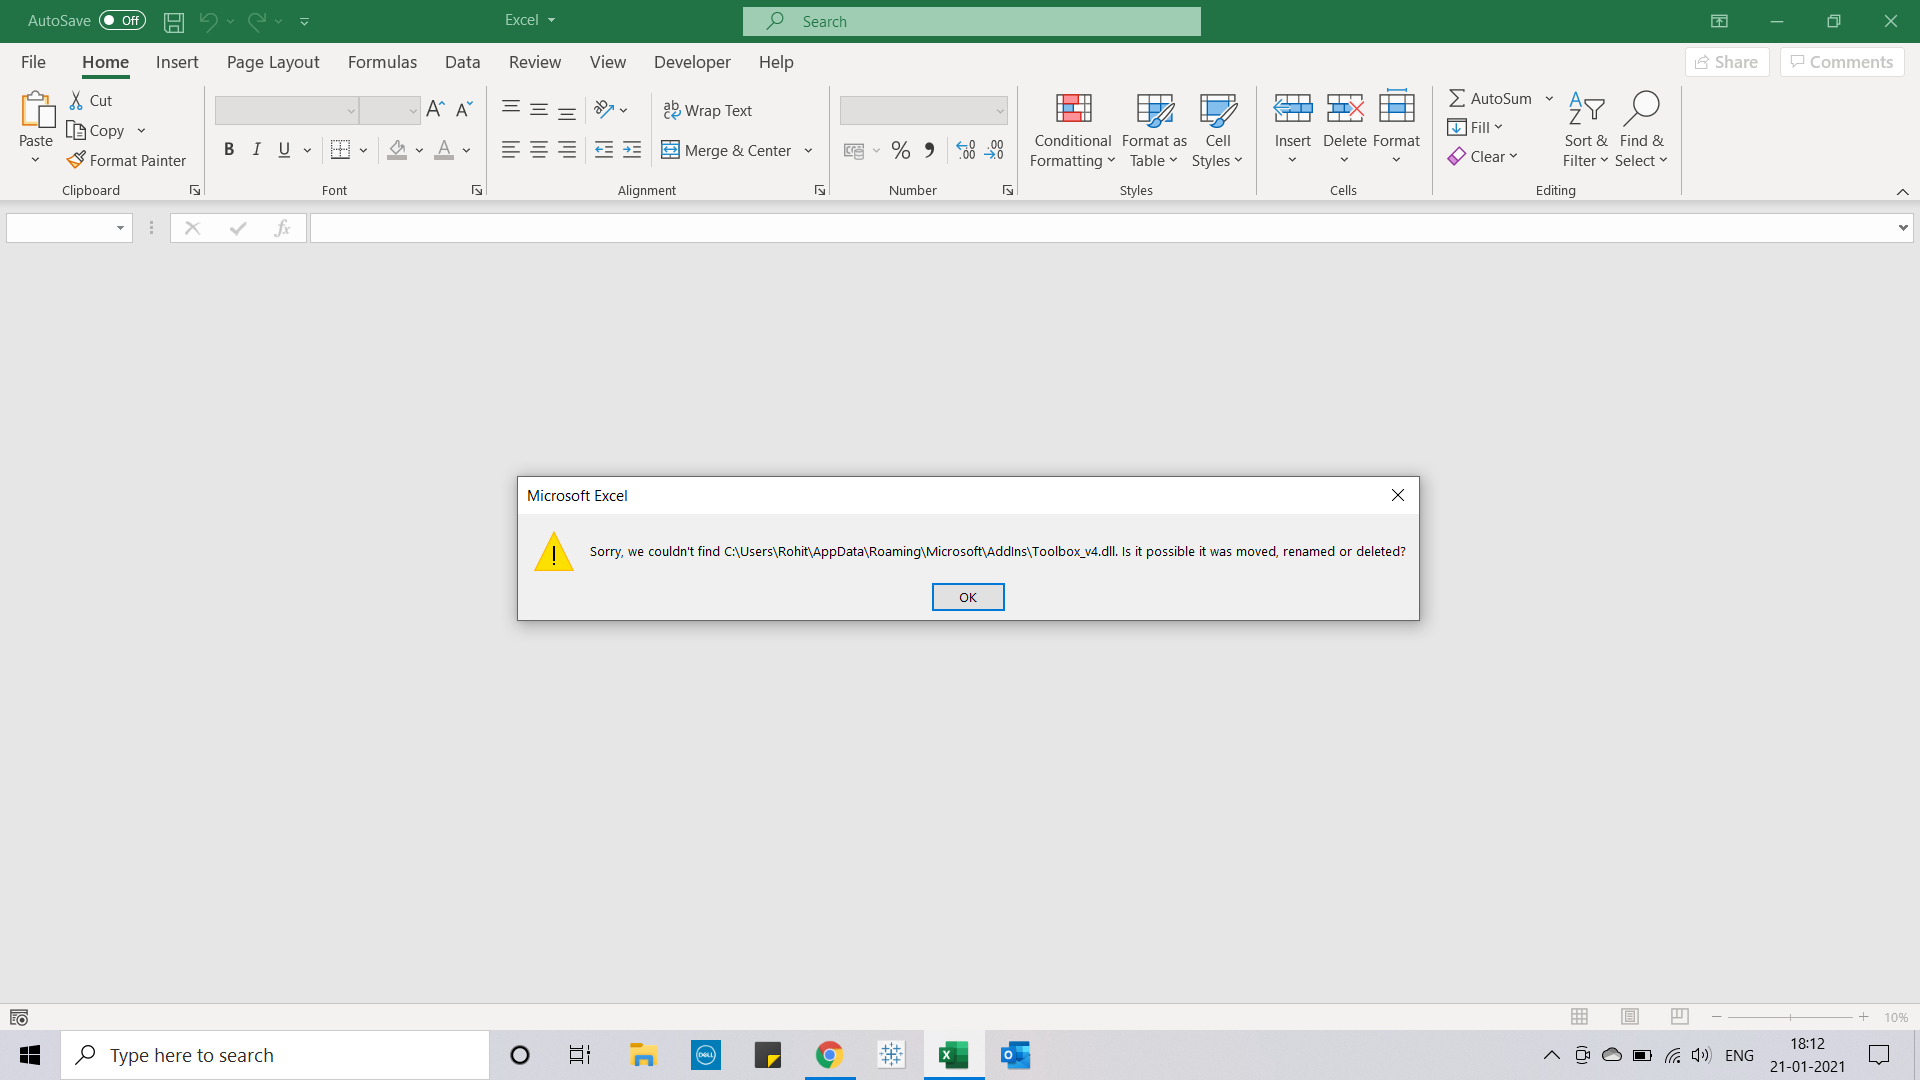Click OK to dismiss error dialog
Screen dimensions: 1920x1080
[x=967, y=596]
